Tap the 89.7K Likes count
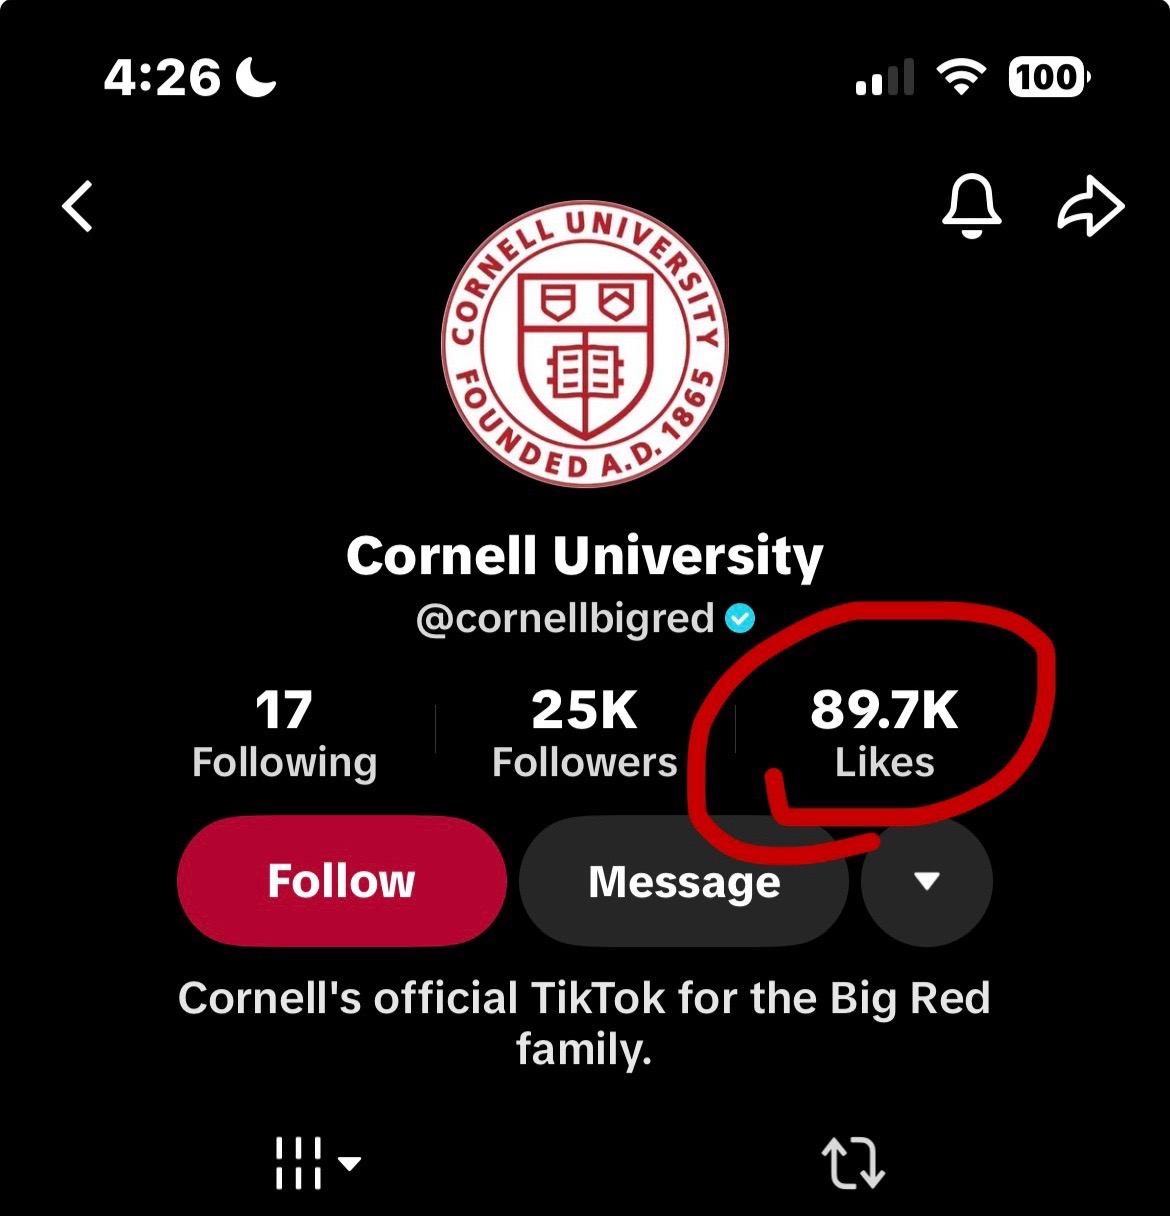 (x=885, y=735)
